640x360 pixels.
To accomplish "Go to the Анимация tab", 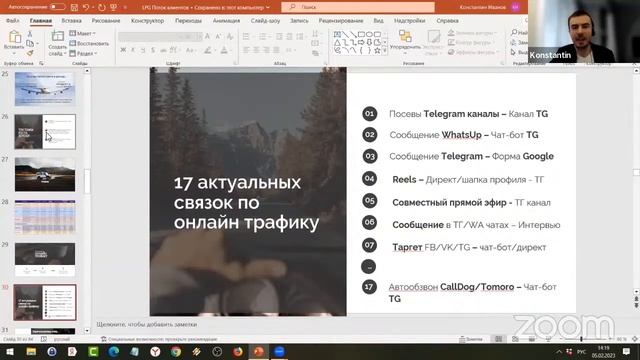I will click(x=226, y=20).
